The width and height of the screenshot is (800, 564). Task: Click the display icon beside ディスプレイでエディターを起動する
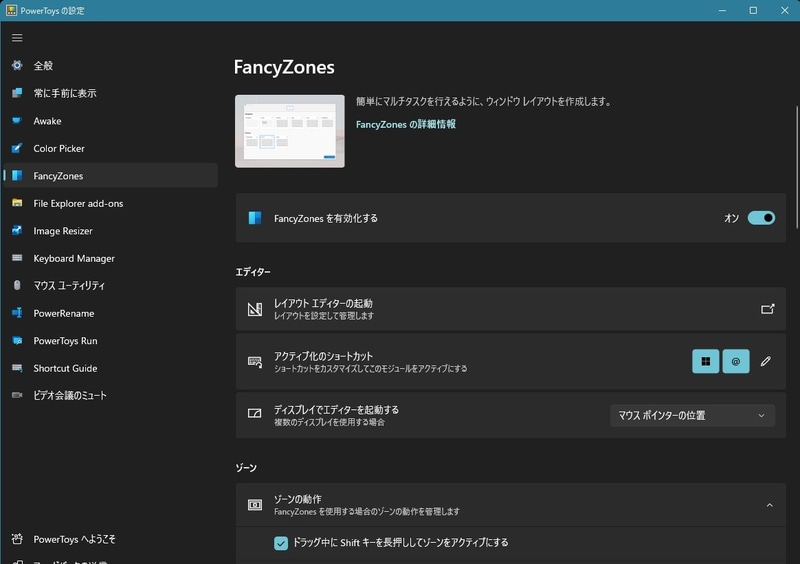pyautogui.click(x=255, y=413)
